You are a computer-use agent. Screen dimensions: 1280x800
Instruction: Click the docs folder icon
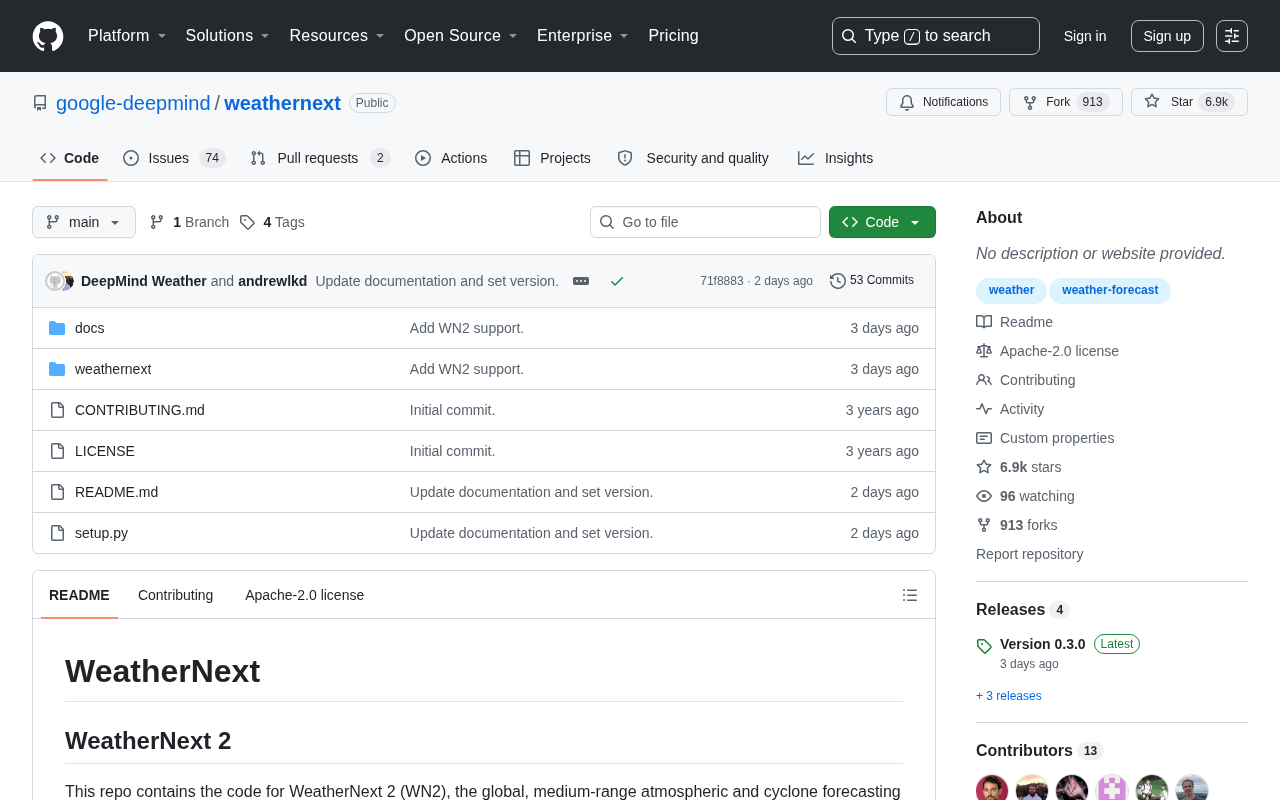click(57, 328)
